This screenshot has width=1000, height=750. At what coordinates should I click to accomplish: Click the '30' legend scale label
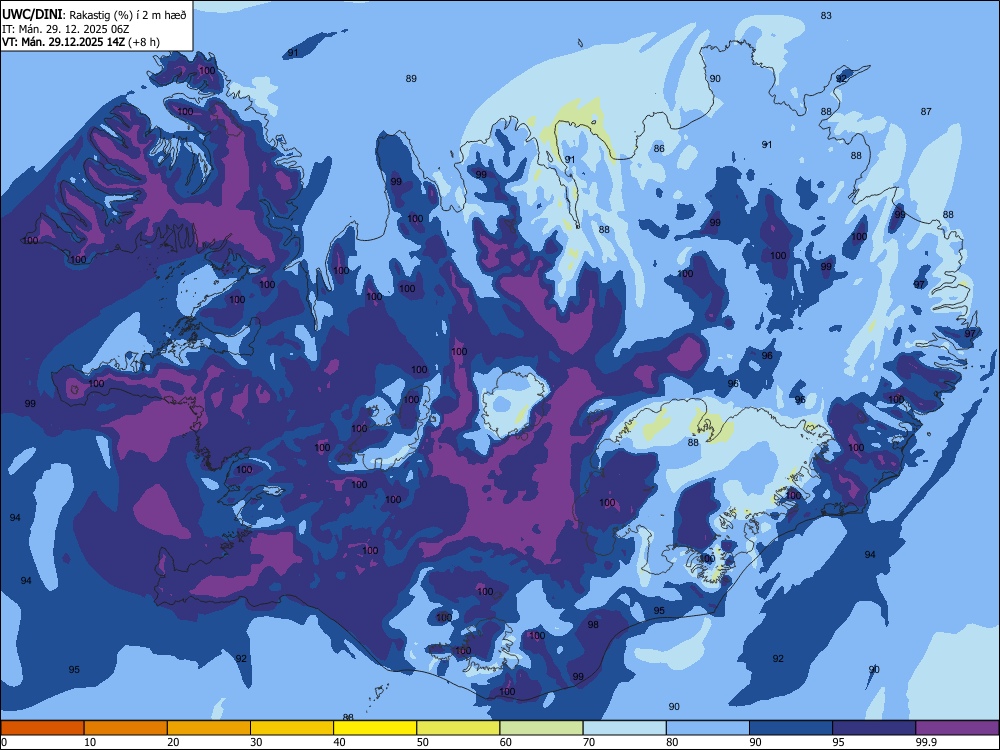tap(256, 742)
